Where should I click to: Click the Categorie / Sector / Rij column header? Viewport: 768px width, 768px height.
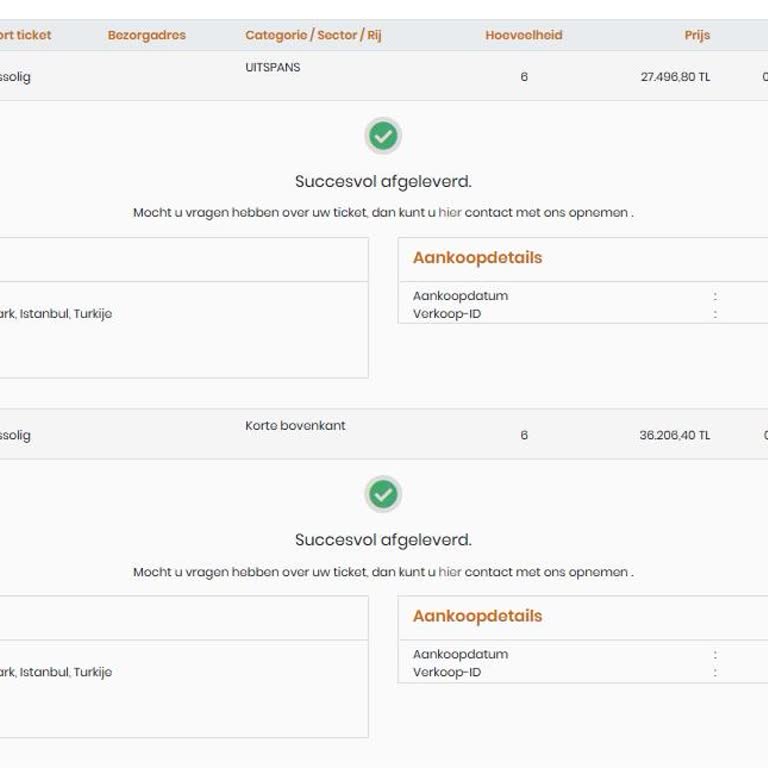pos(313,35)
